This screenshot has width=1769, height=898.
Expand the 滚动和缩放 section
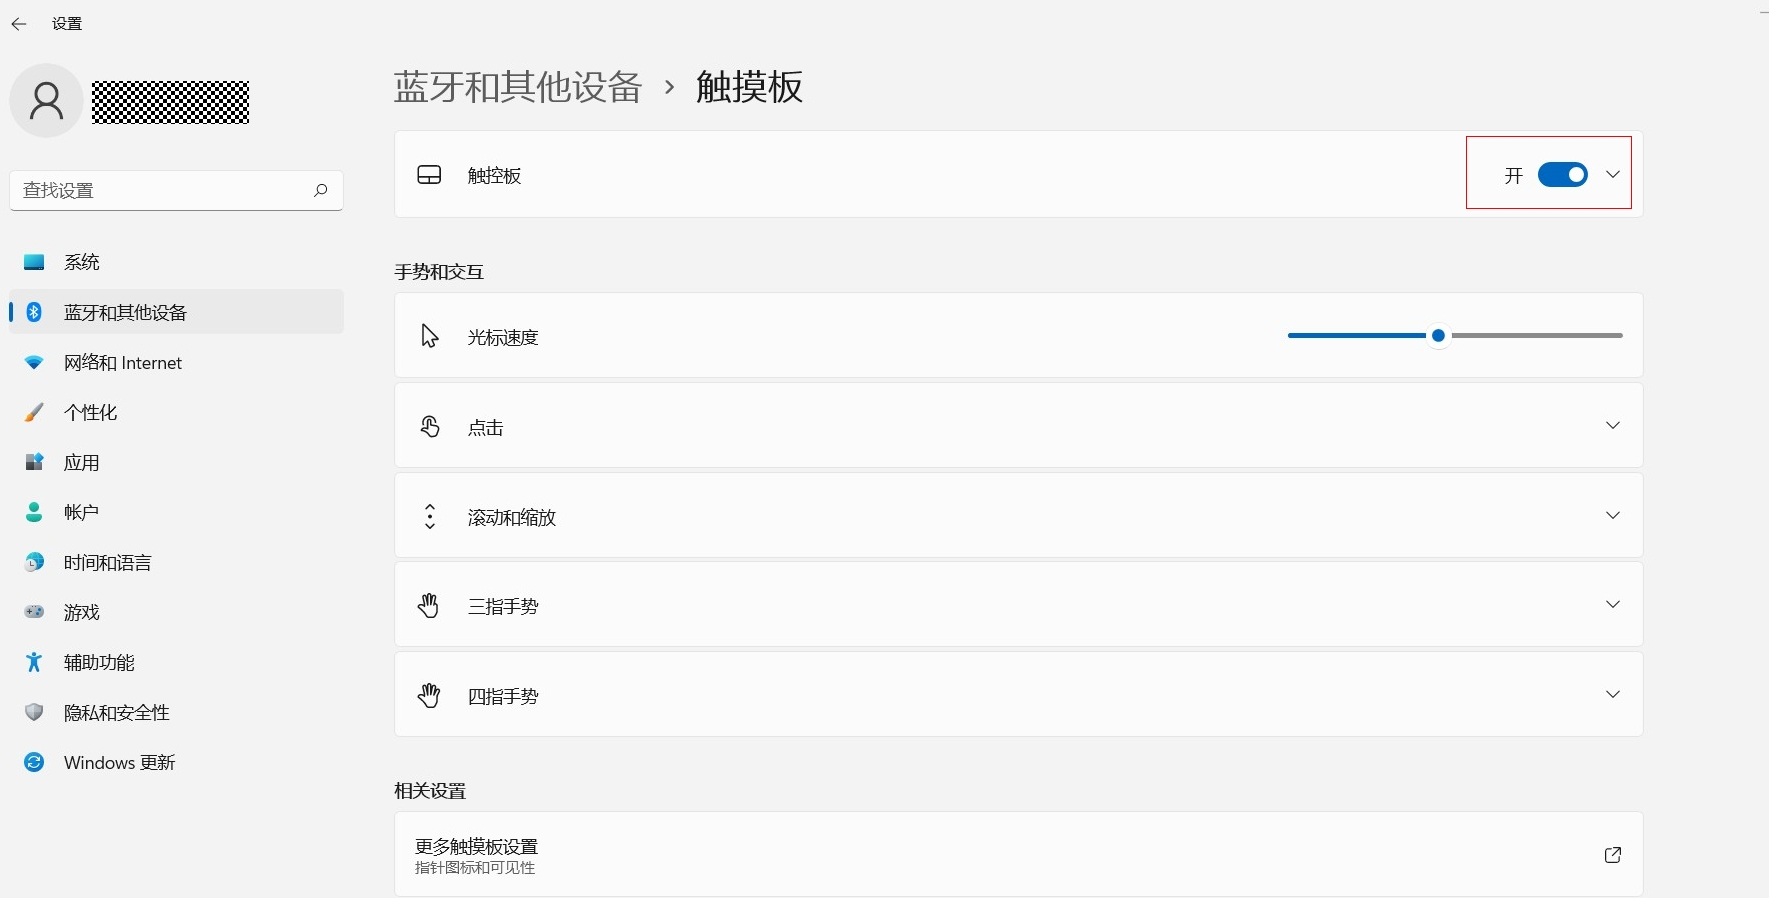(x=1612, y=516)
